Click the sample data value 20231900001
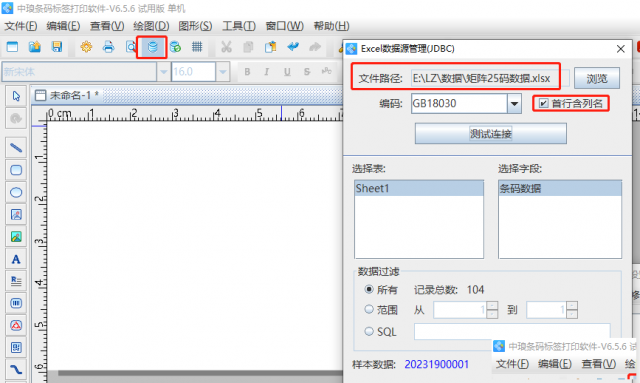 (x=436, y=364)
